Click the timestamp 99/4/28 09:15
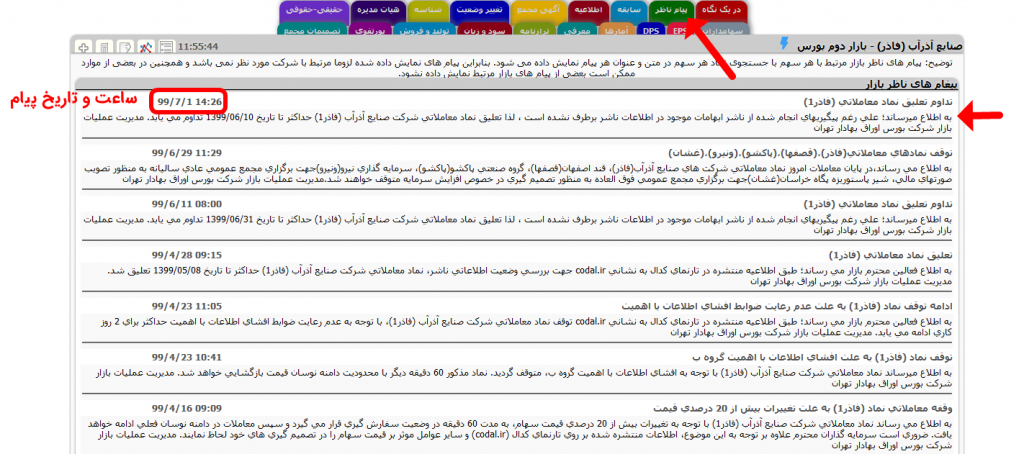The height and width of the screenshot is (454, 1024). [187, 255]
